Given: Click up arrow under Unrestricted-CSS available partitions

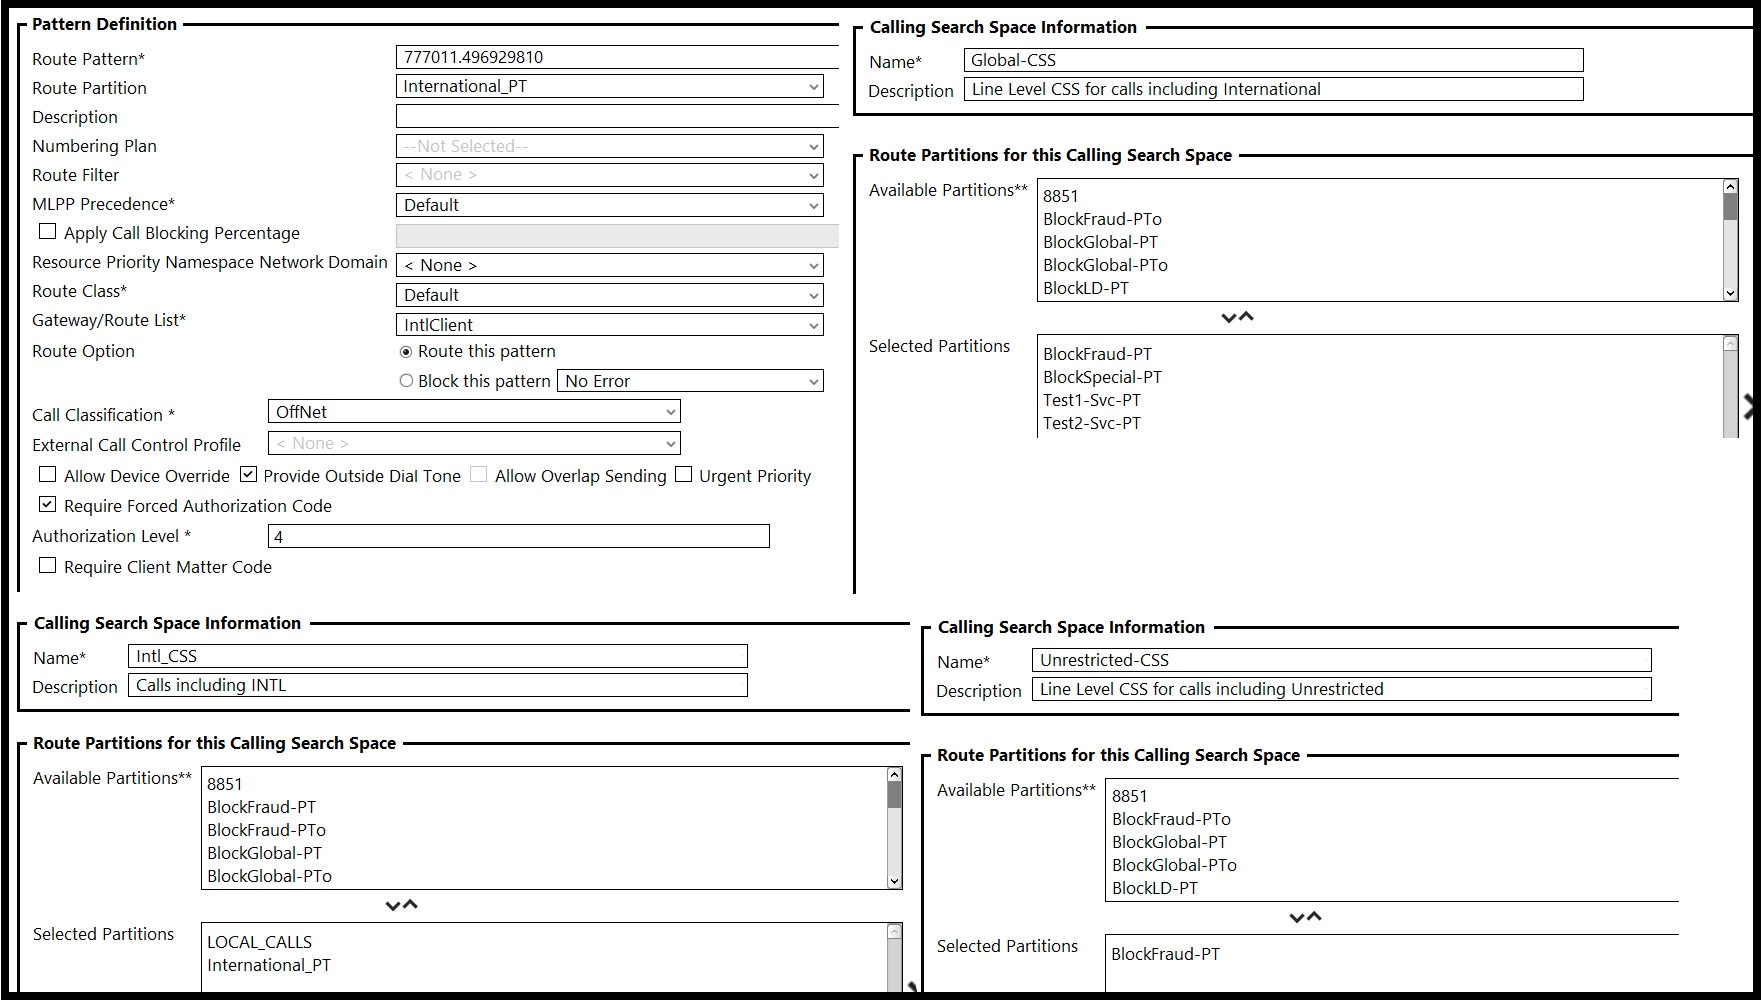Looking at the screenshot, I should (1314, 917).
